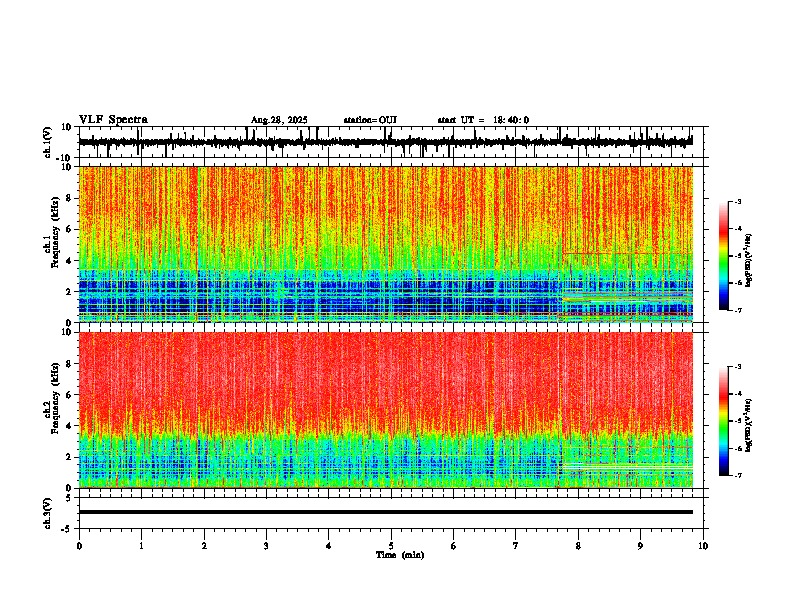Click the "6" kHz tick of ch.1 spectrogram
The image size is (792, 612).
pos(69,229)
